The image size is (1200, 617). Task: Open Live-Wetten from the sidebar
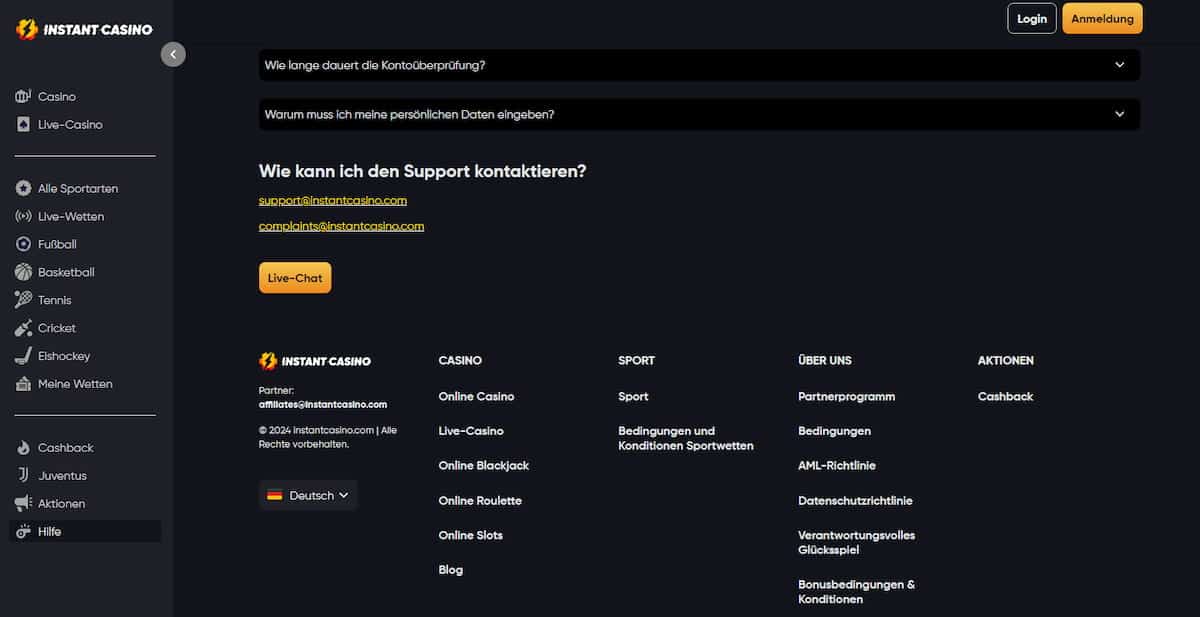23,216
